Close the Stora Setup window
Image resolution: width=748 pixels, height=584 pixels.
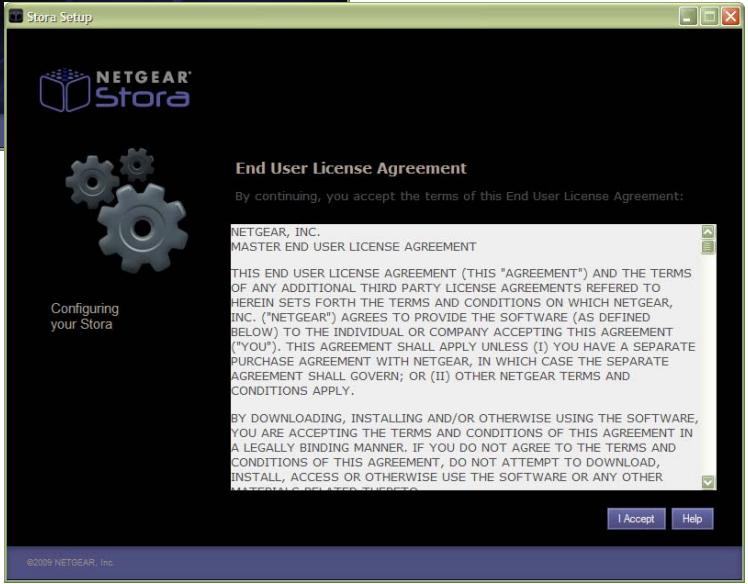click(x=730, y=17)
